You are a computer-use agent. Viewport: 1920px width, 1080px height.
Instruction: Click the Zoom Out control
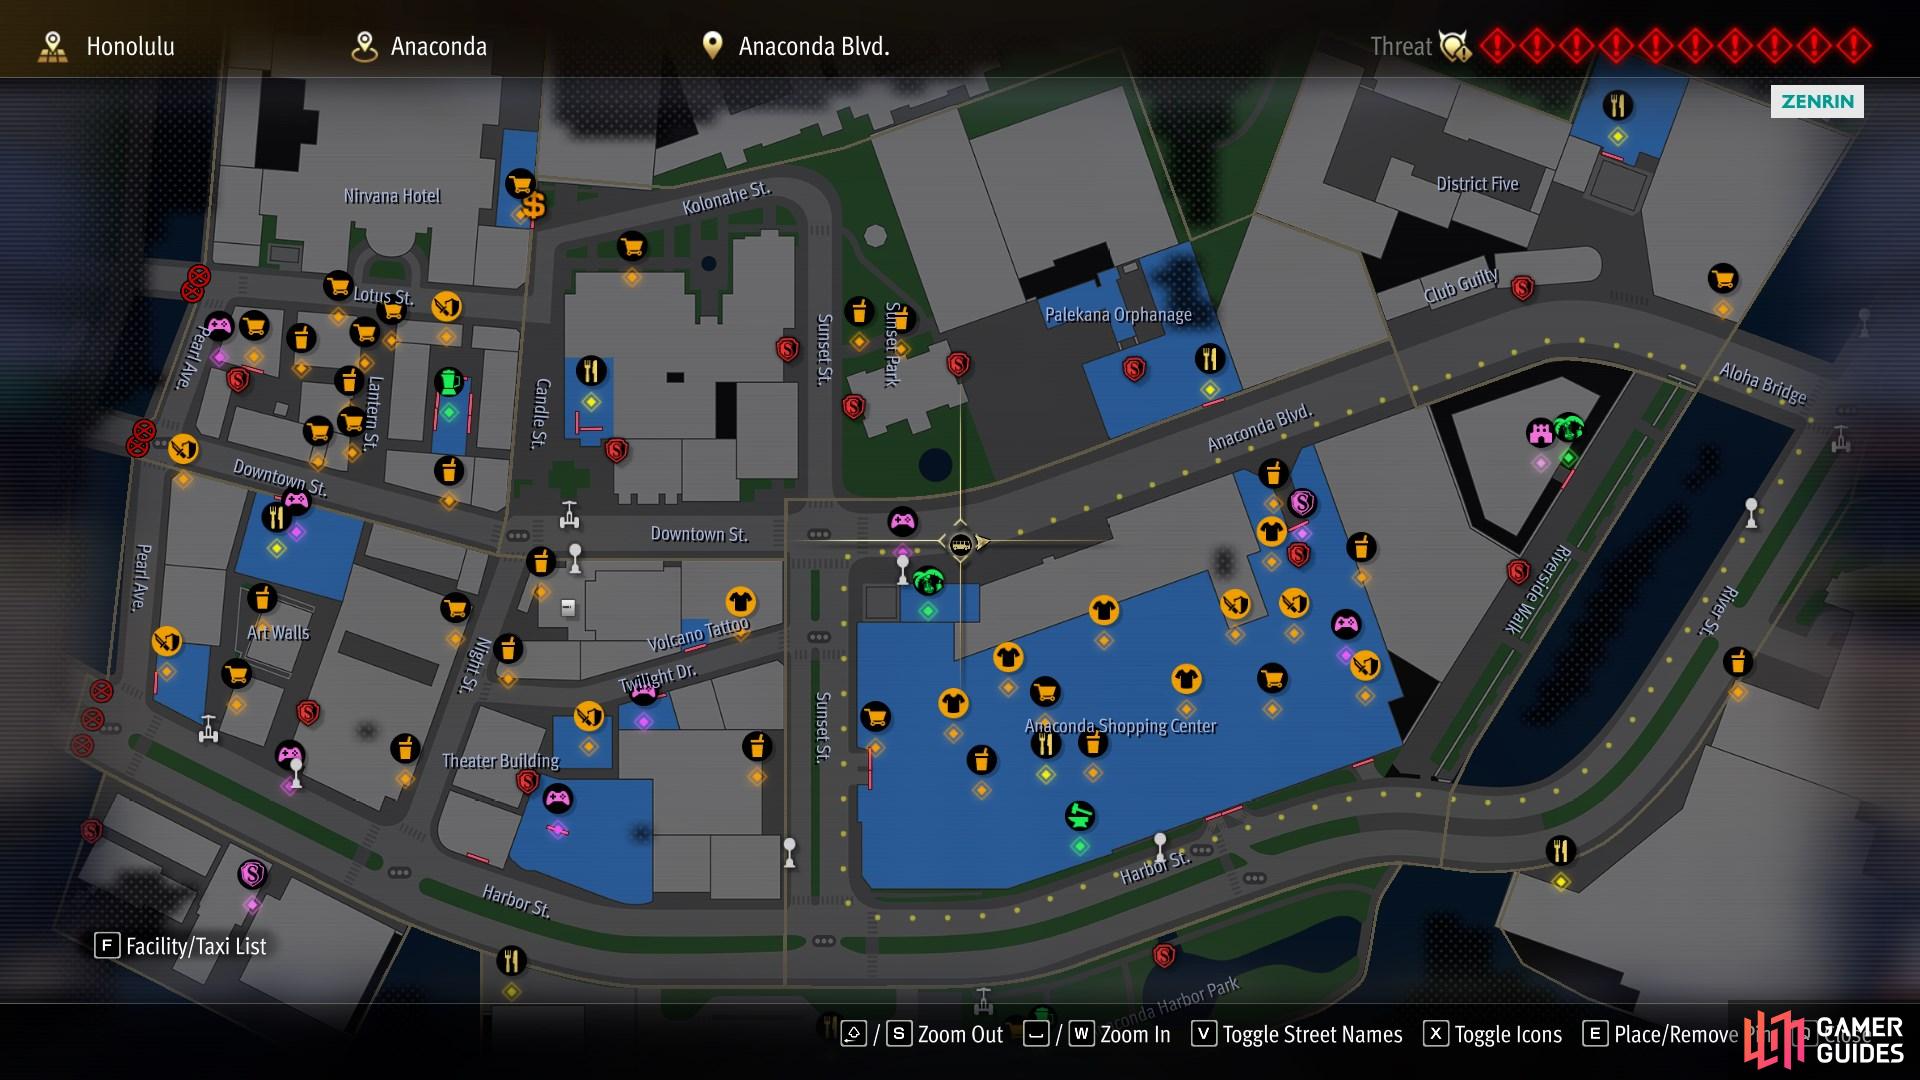click(921, 1034)
